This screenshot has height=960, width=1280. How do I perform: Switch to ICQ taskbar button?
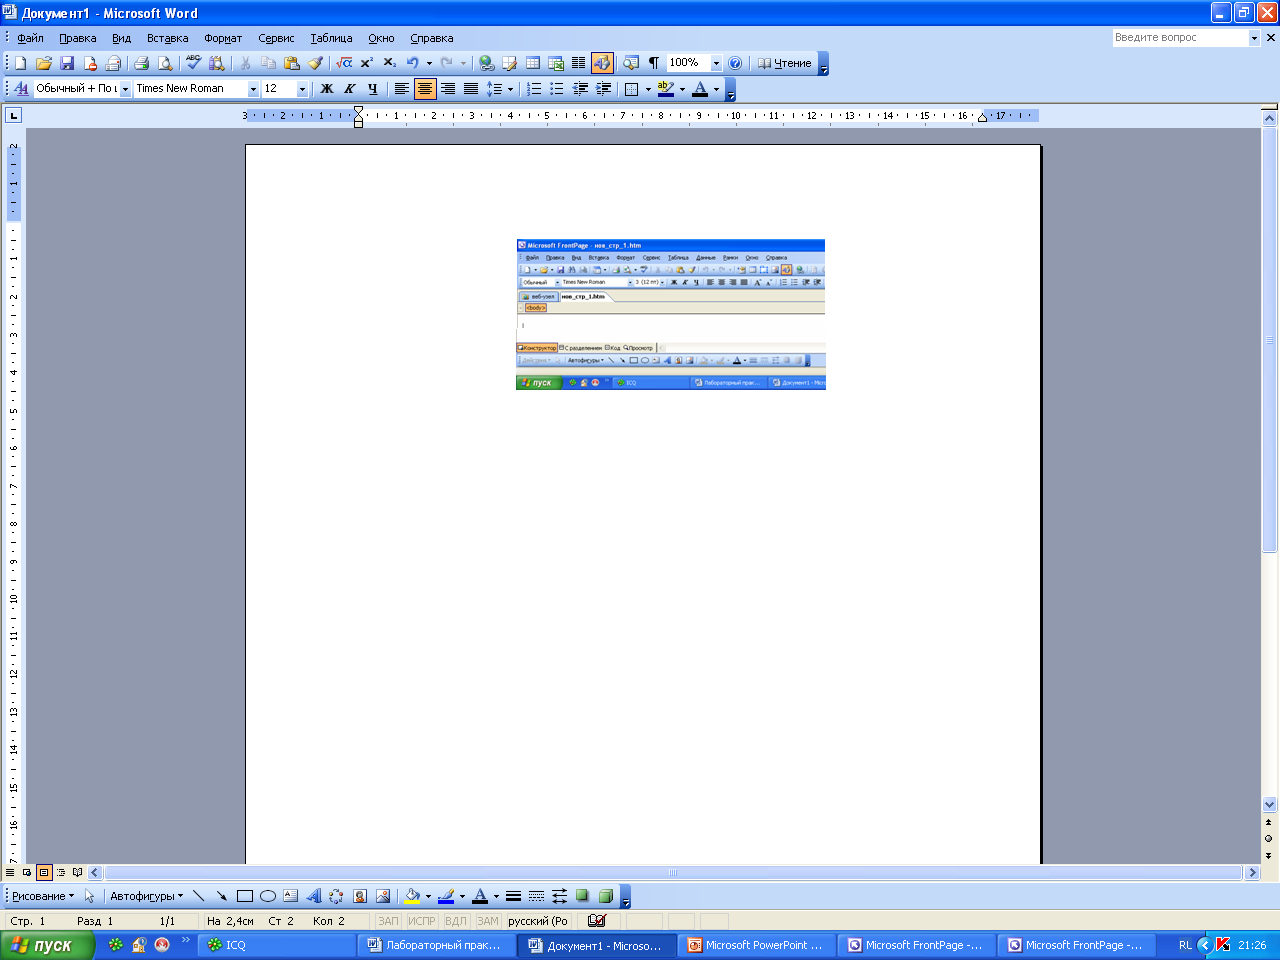coord(277,945)
